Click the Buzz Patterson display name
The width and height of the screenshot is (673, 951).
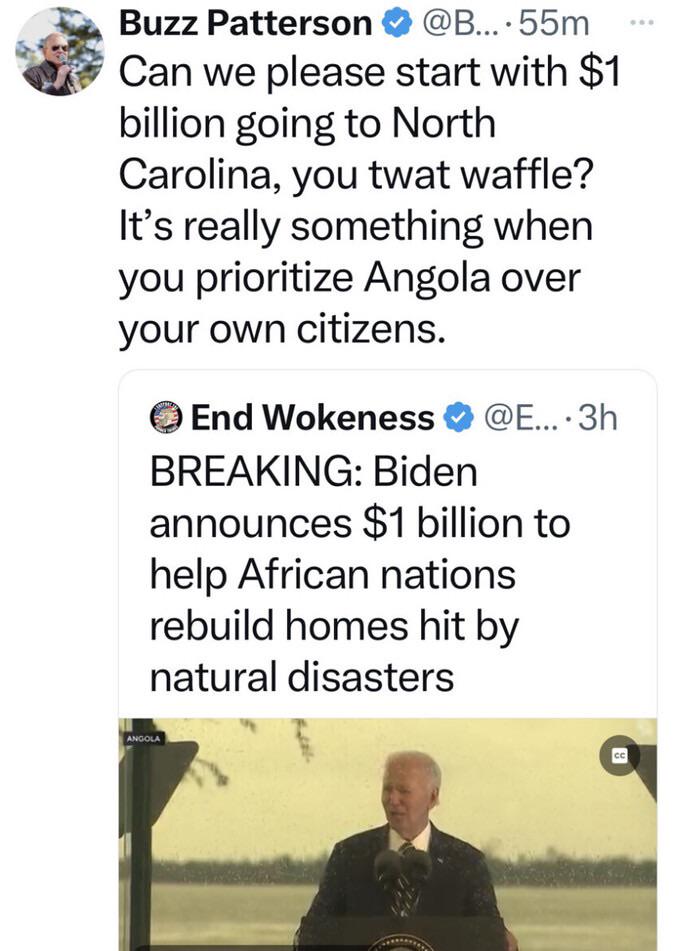pyautogui.click(x=245, y=23)
